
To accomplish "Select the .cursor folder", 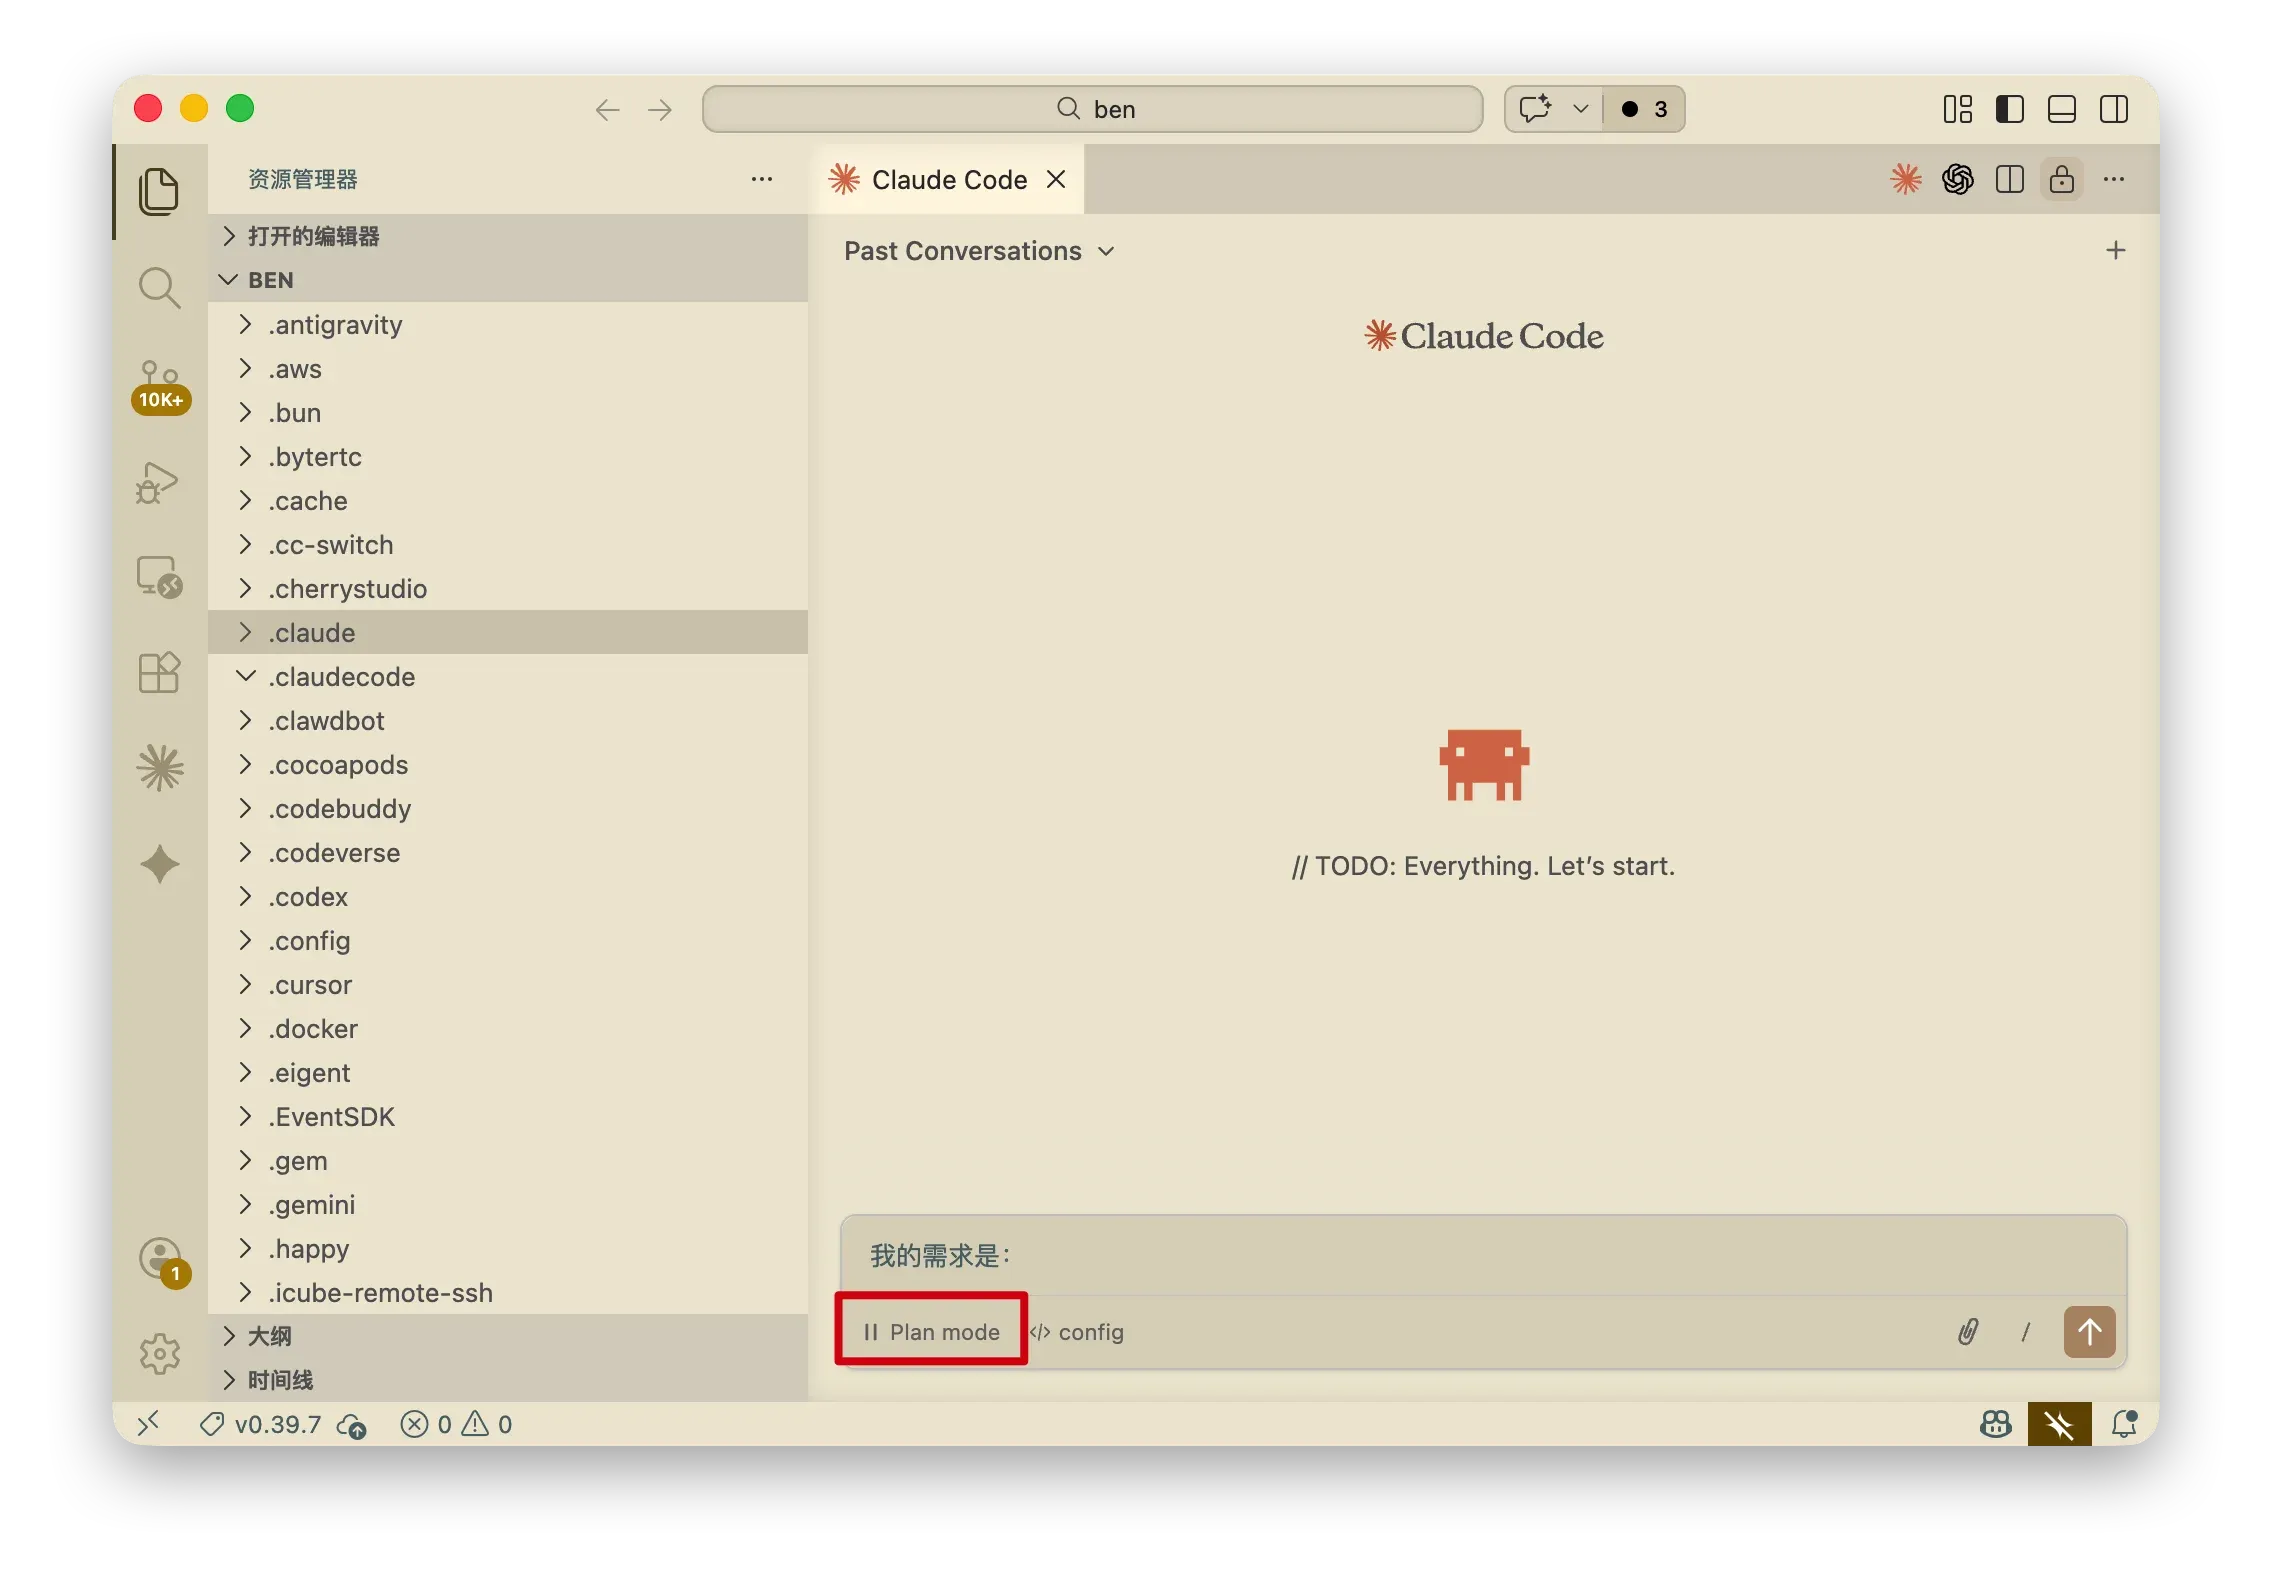I will [508, 984].
